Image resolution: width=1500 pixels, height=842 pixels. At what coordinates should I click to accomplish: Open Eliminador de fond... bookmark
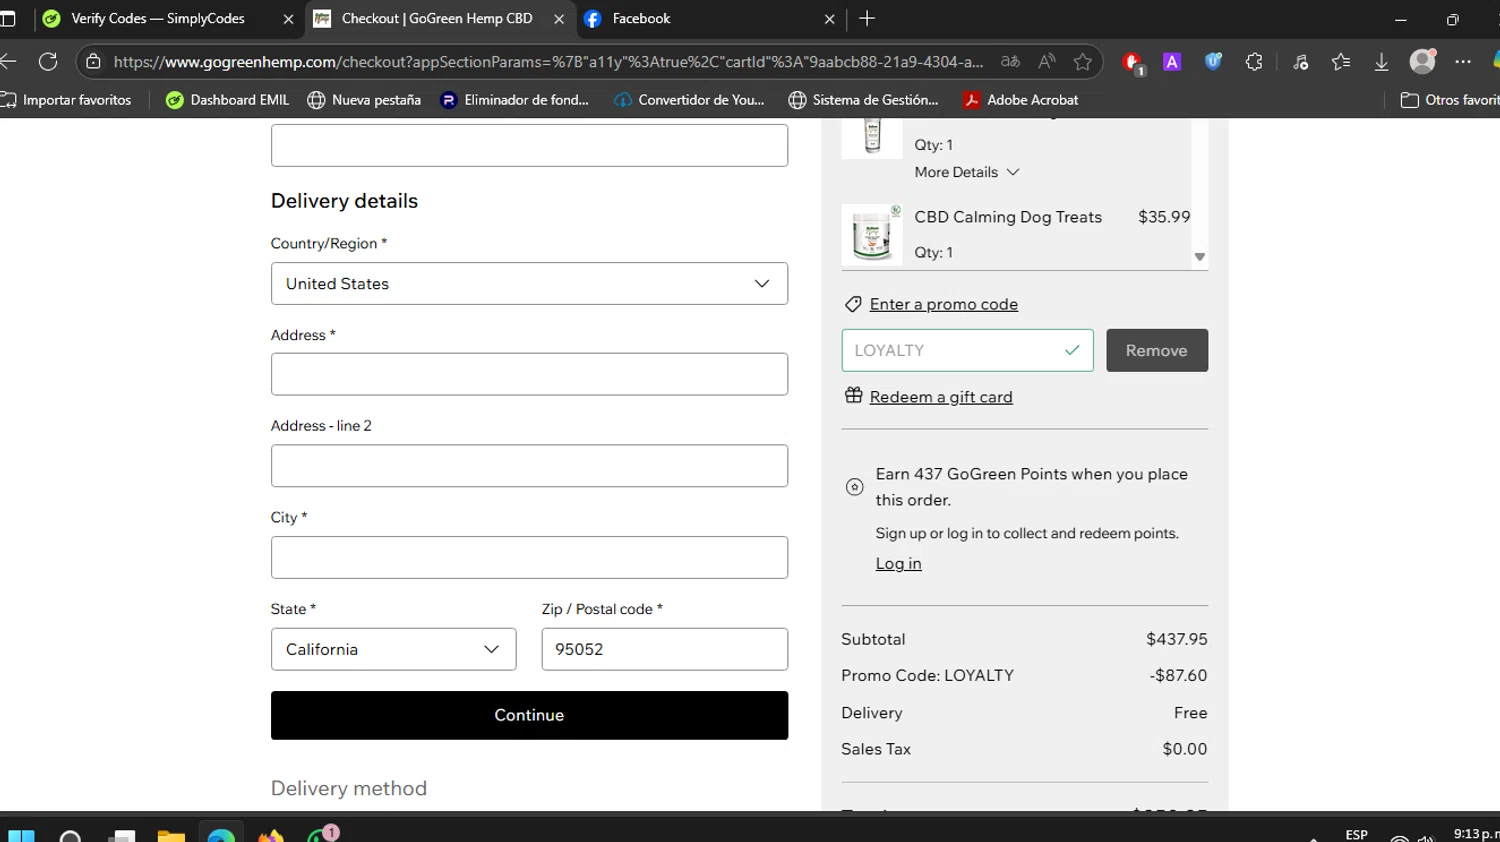click(514, 100)
